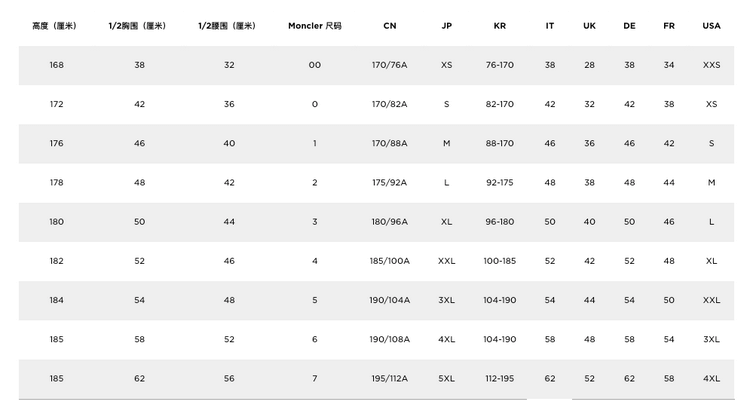
Task: Select the 175/92A CN size cell
Action: [x=390, y=183]
